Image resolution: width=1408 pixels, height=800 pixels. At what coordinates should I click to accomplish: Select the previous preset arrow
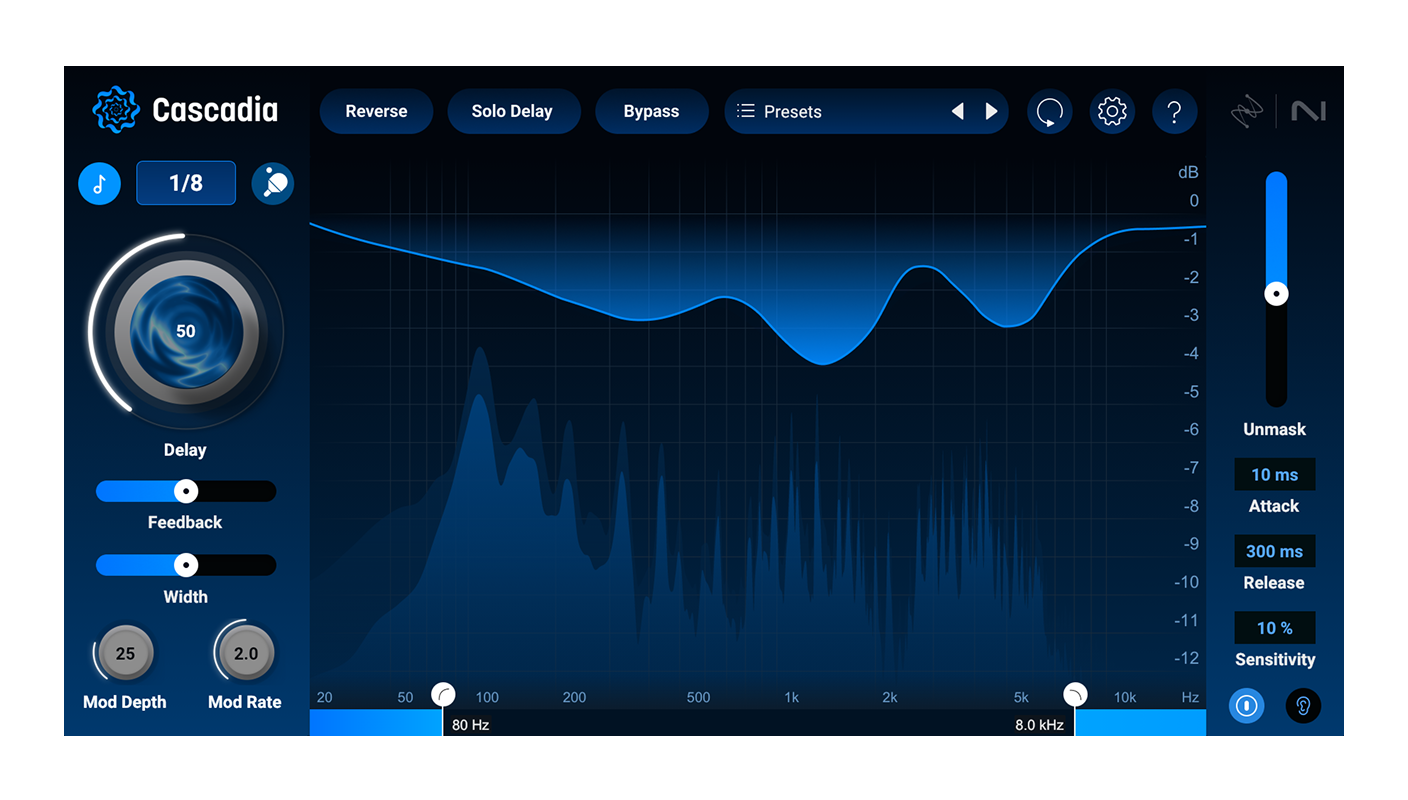tap(957, 112)
